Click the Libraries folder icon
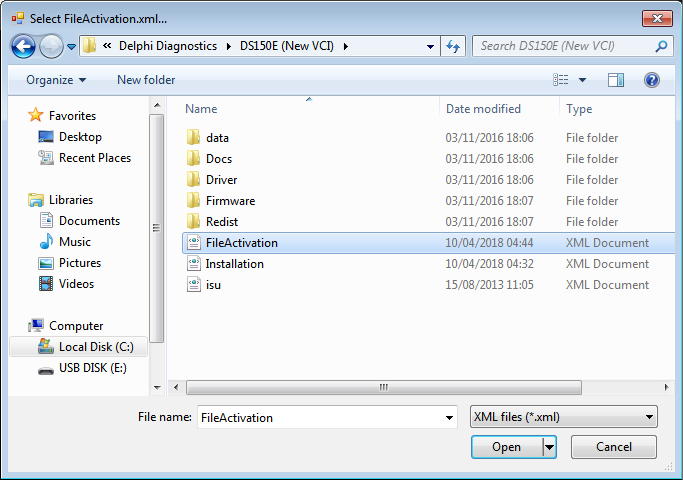This screenshot has height=480, width=683. [36, 200]
